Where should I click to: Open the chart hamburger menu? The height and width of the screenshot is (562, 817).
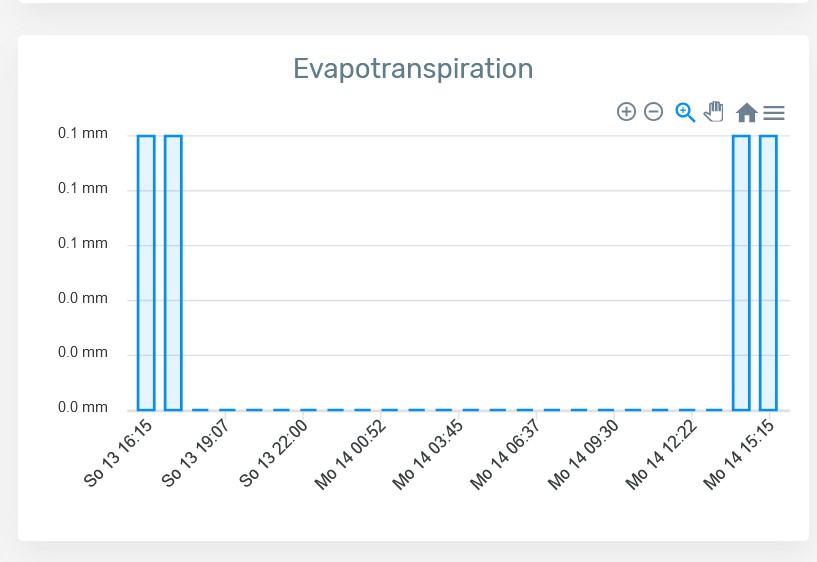click(x=774, y=113)
